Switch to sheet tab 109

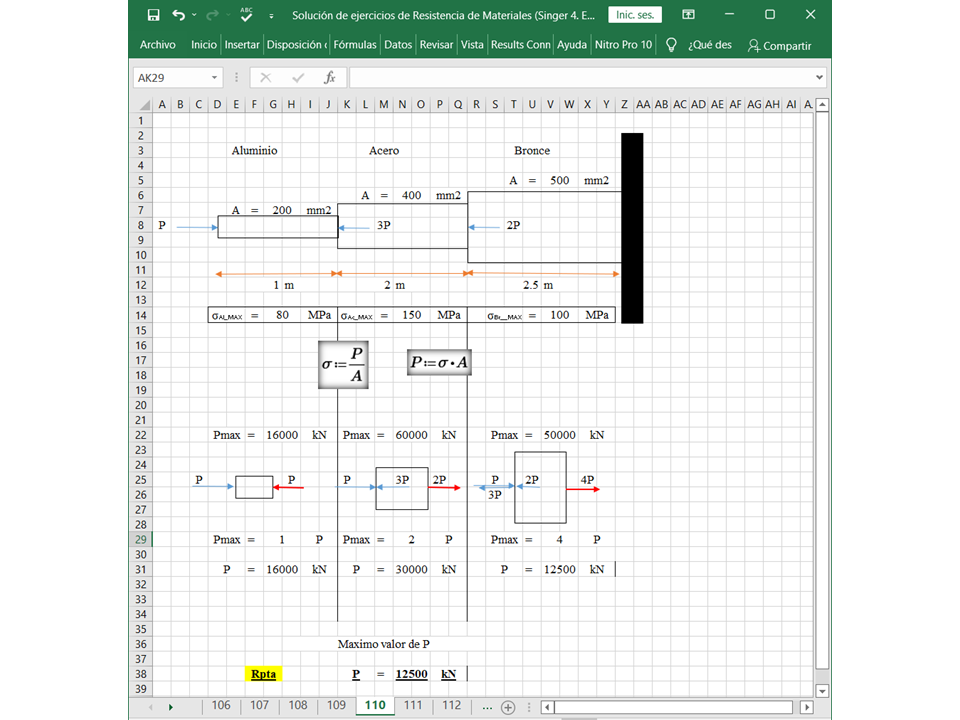pyautogui.click(x=336, y=705)
